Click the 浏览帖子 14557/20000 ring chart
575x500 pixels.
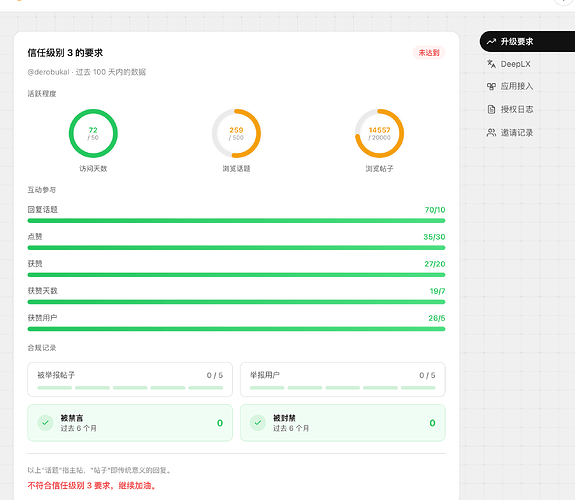pyautogui.click(x=379, y=134)
